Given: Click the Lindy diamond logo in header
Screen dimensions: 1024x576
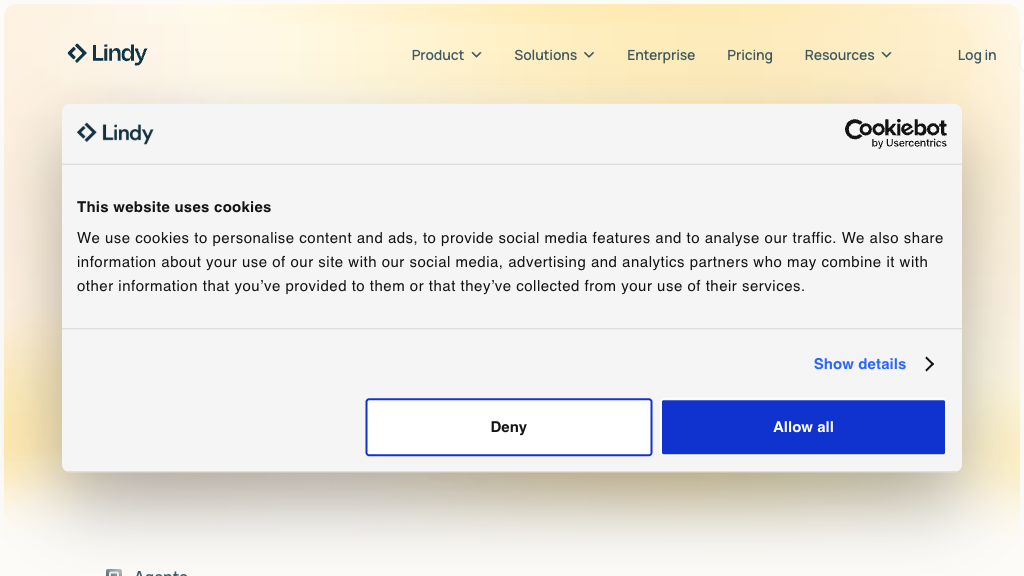Looking at the screenshot, I should [x=77, y=54].
